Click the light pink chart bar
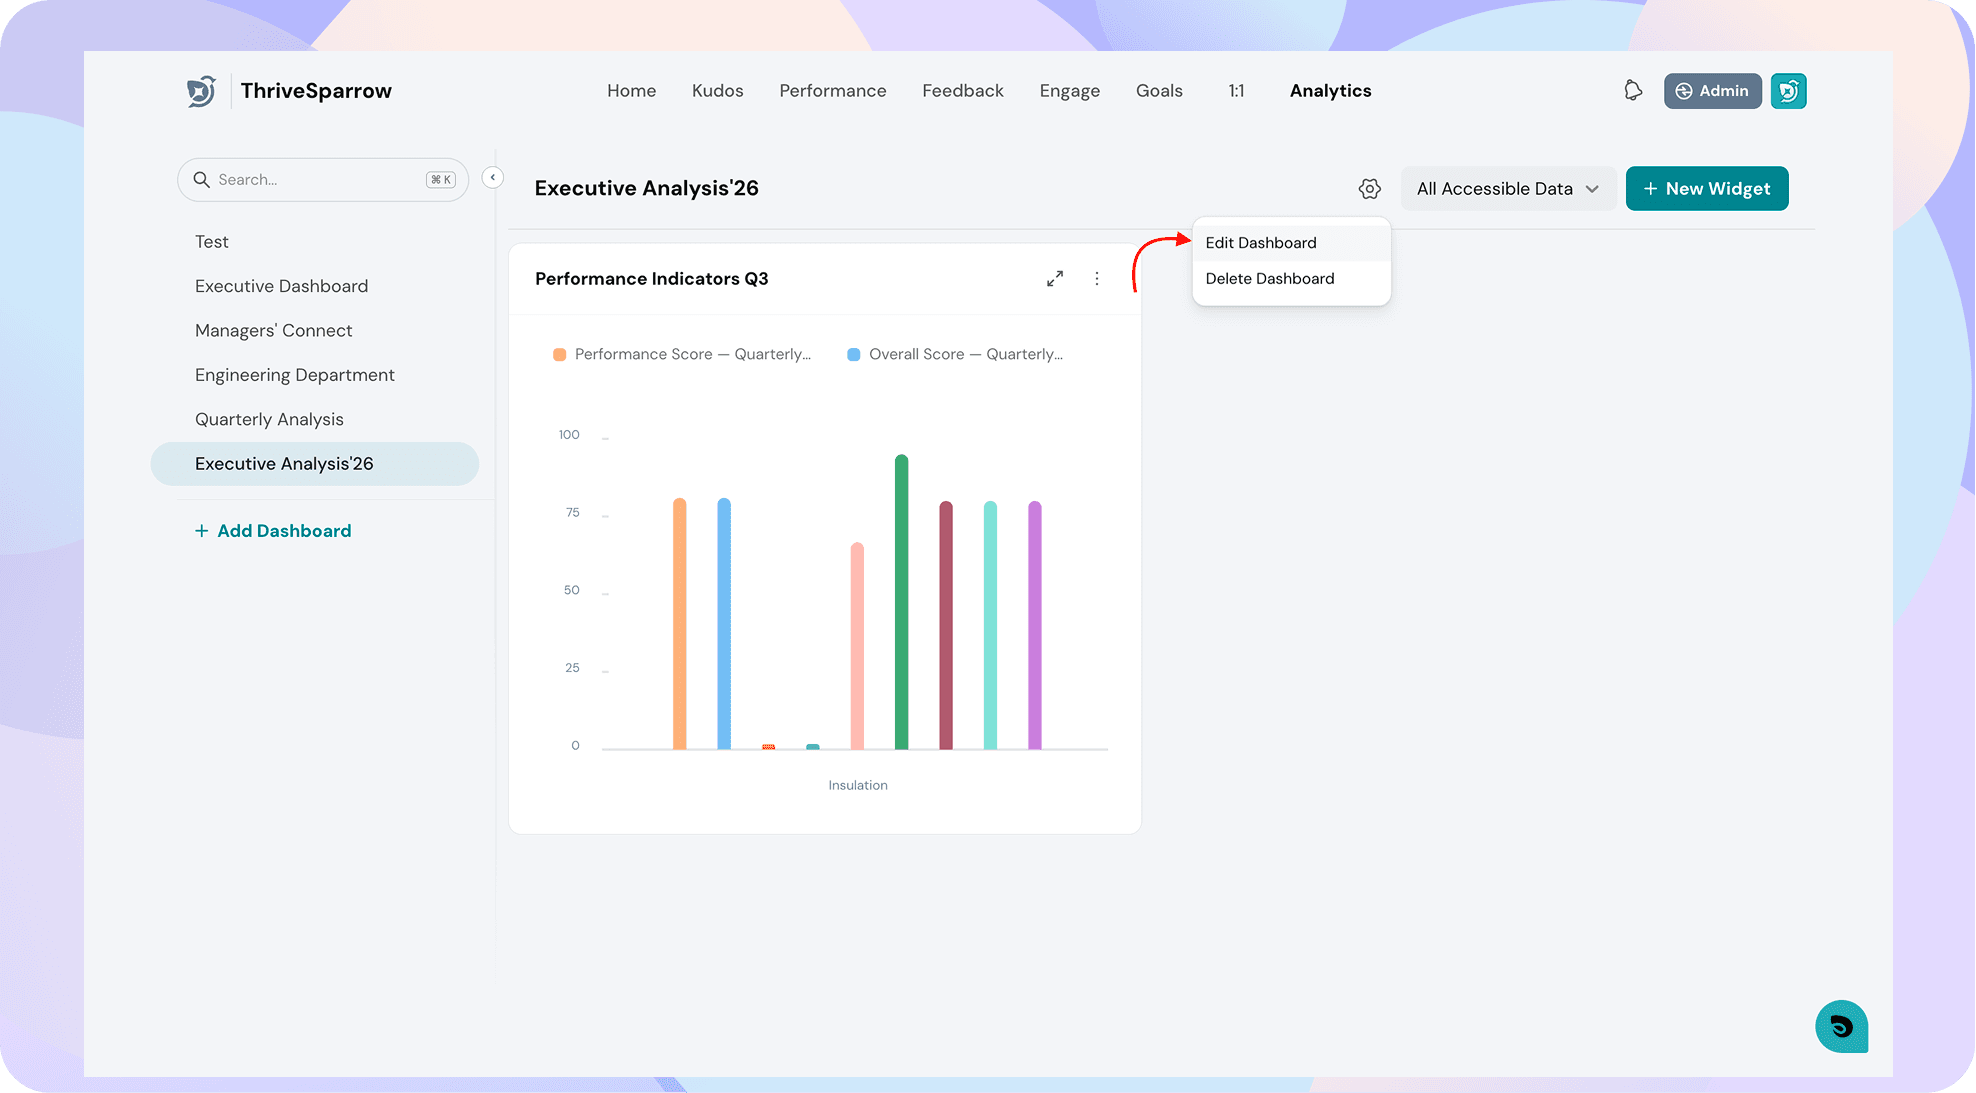The height and width of the screenshot is (1093, 1976). (857, 646)
